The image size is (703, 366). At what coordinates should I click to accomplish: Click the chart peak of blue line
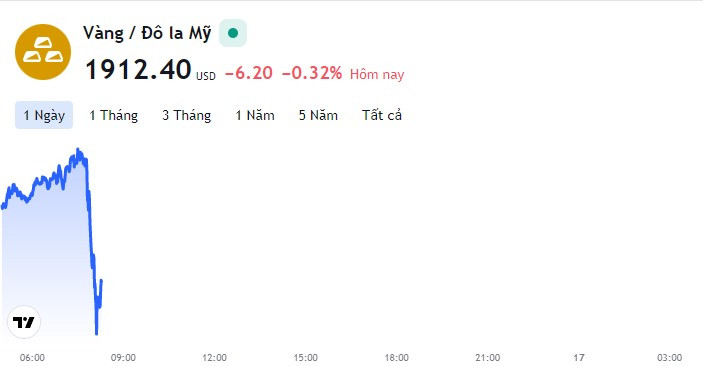click(x=78, y=151)
